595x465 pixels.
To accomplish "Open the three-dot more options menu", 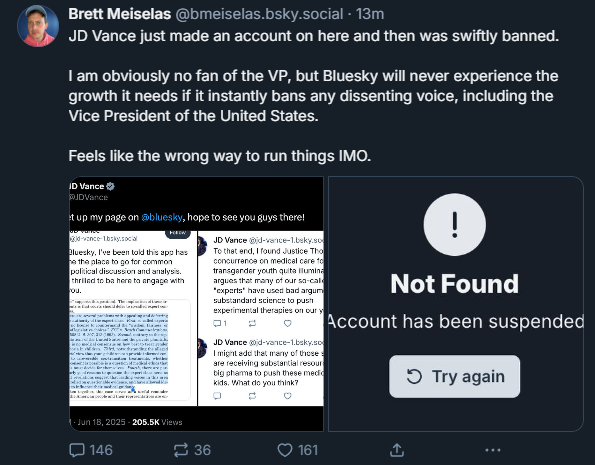I will pyautogui.click(x=493, y=450).
